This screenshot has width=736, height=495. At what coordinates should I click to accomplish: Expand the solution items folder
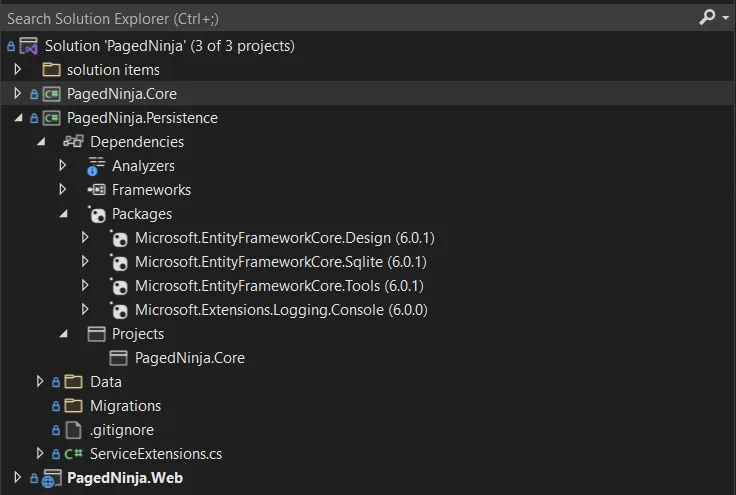17,69
